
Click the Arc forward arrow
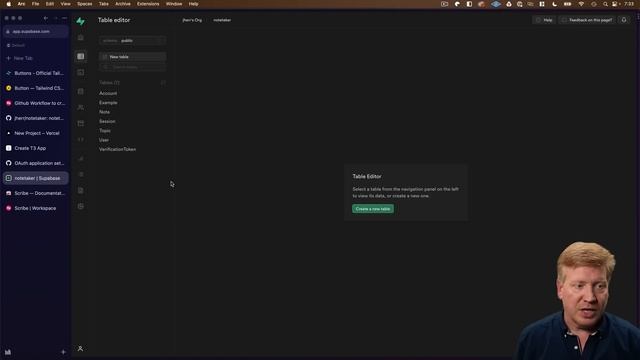[x=56, y=18]
